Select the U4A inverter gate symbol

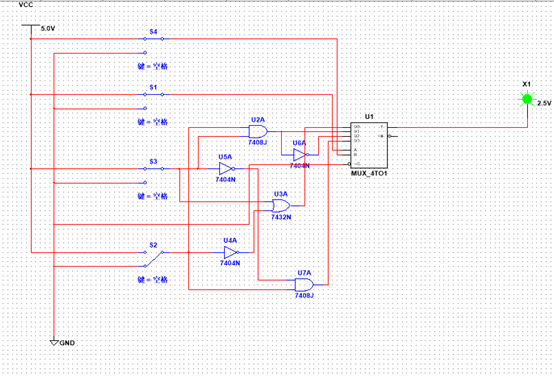point(231,252)
